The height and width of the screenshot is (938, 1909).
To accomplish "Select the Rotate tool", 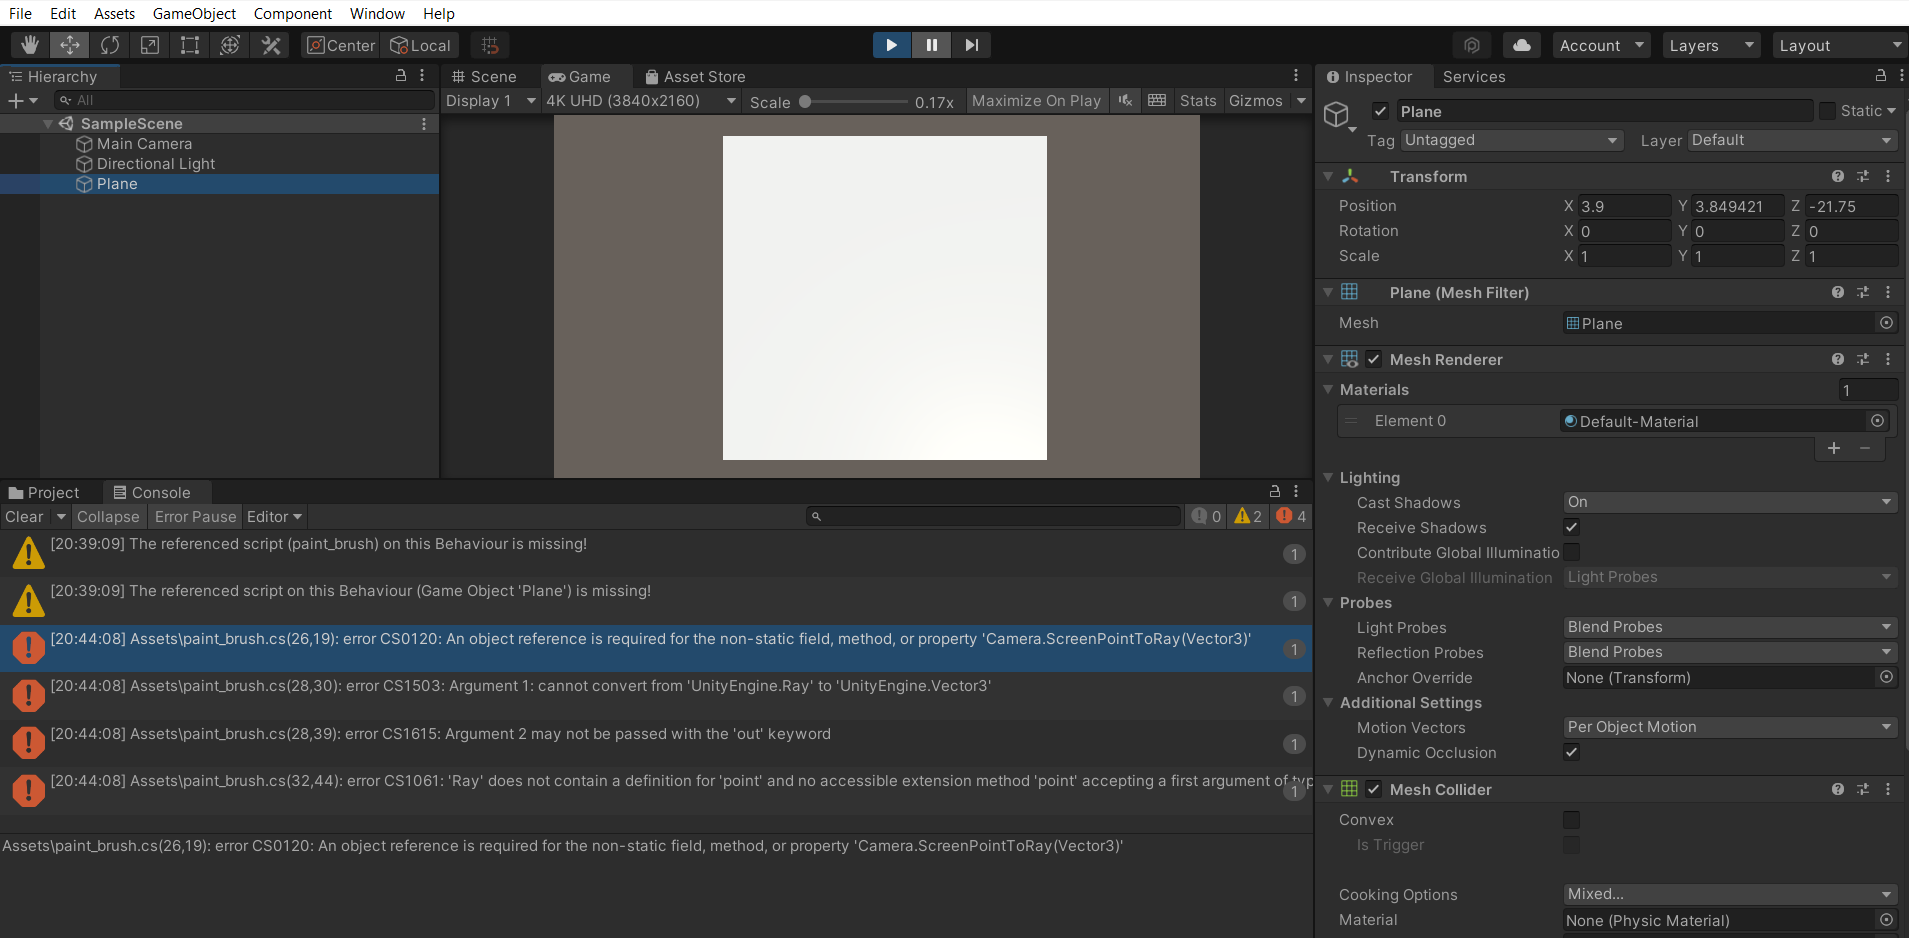I will click(x=110, y=44).
